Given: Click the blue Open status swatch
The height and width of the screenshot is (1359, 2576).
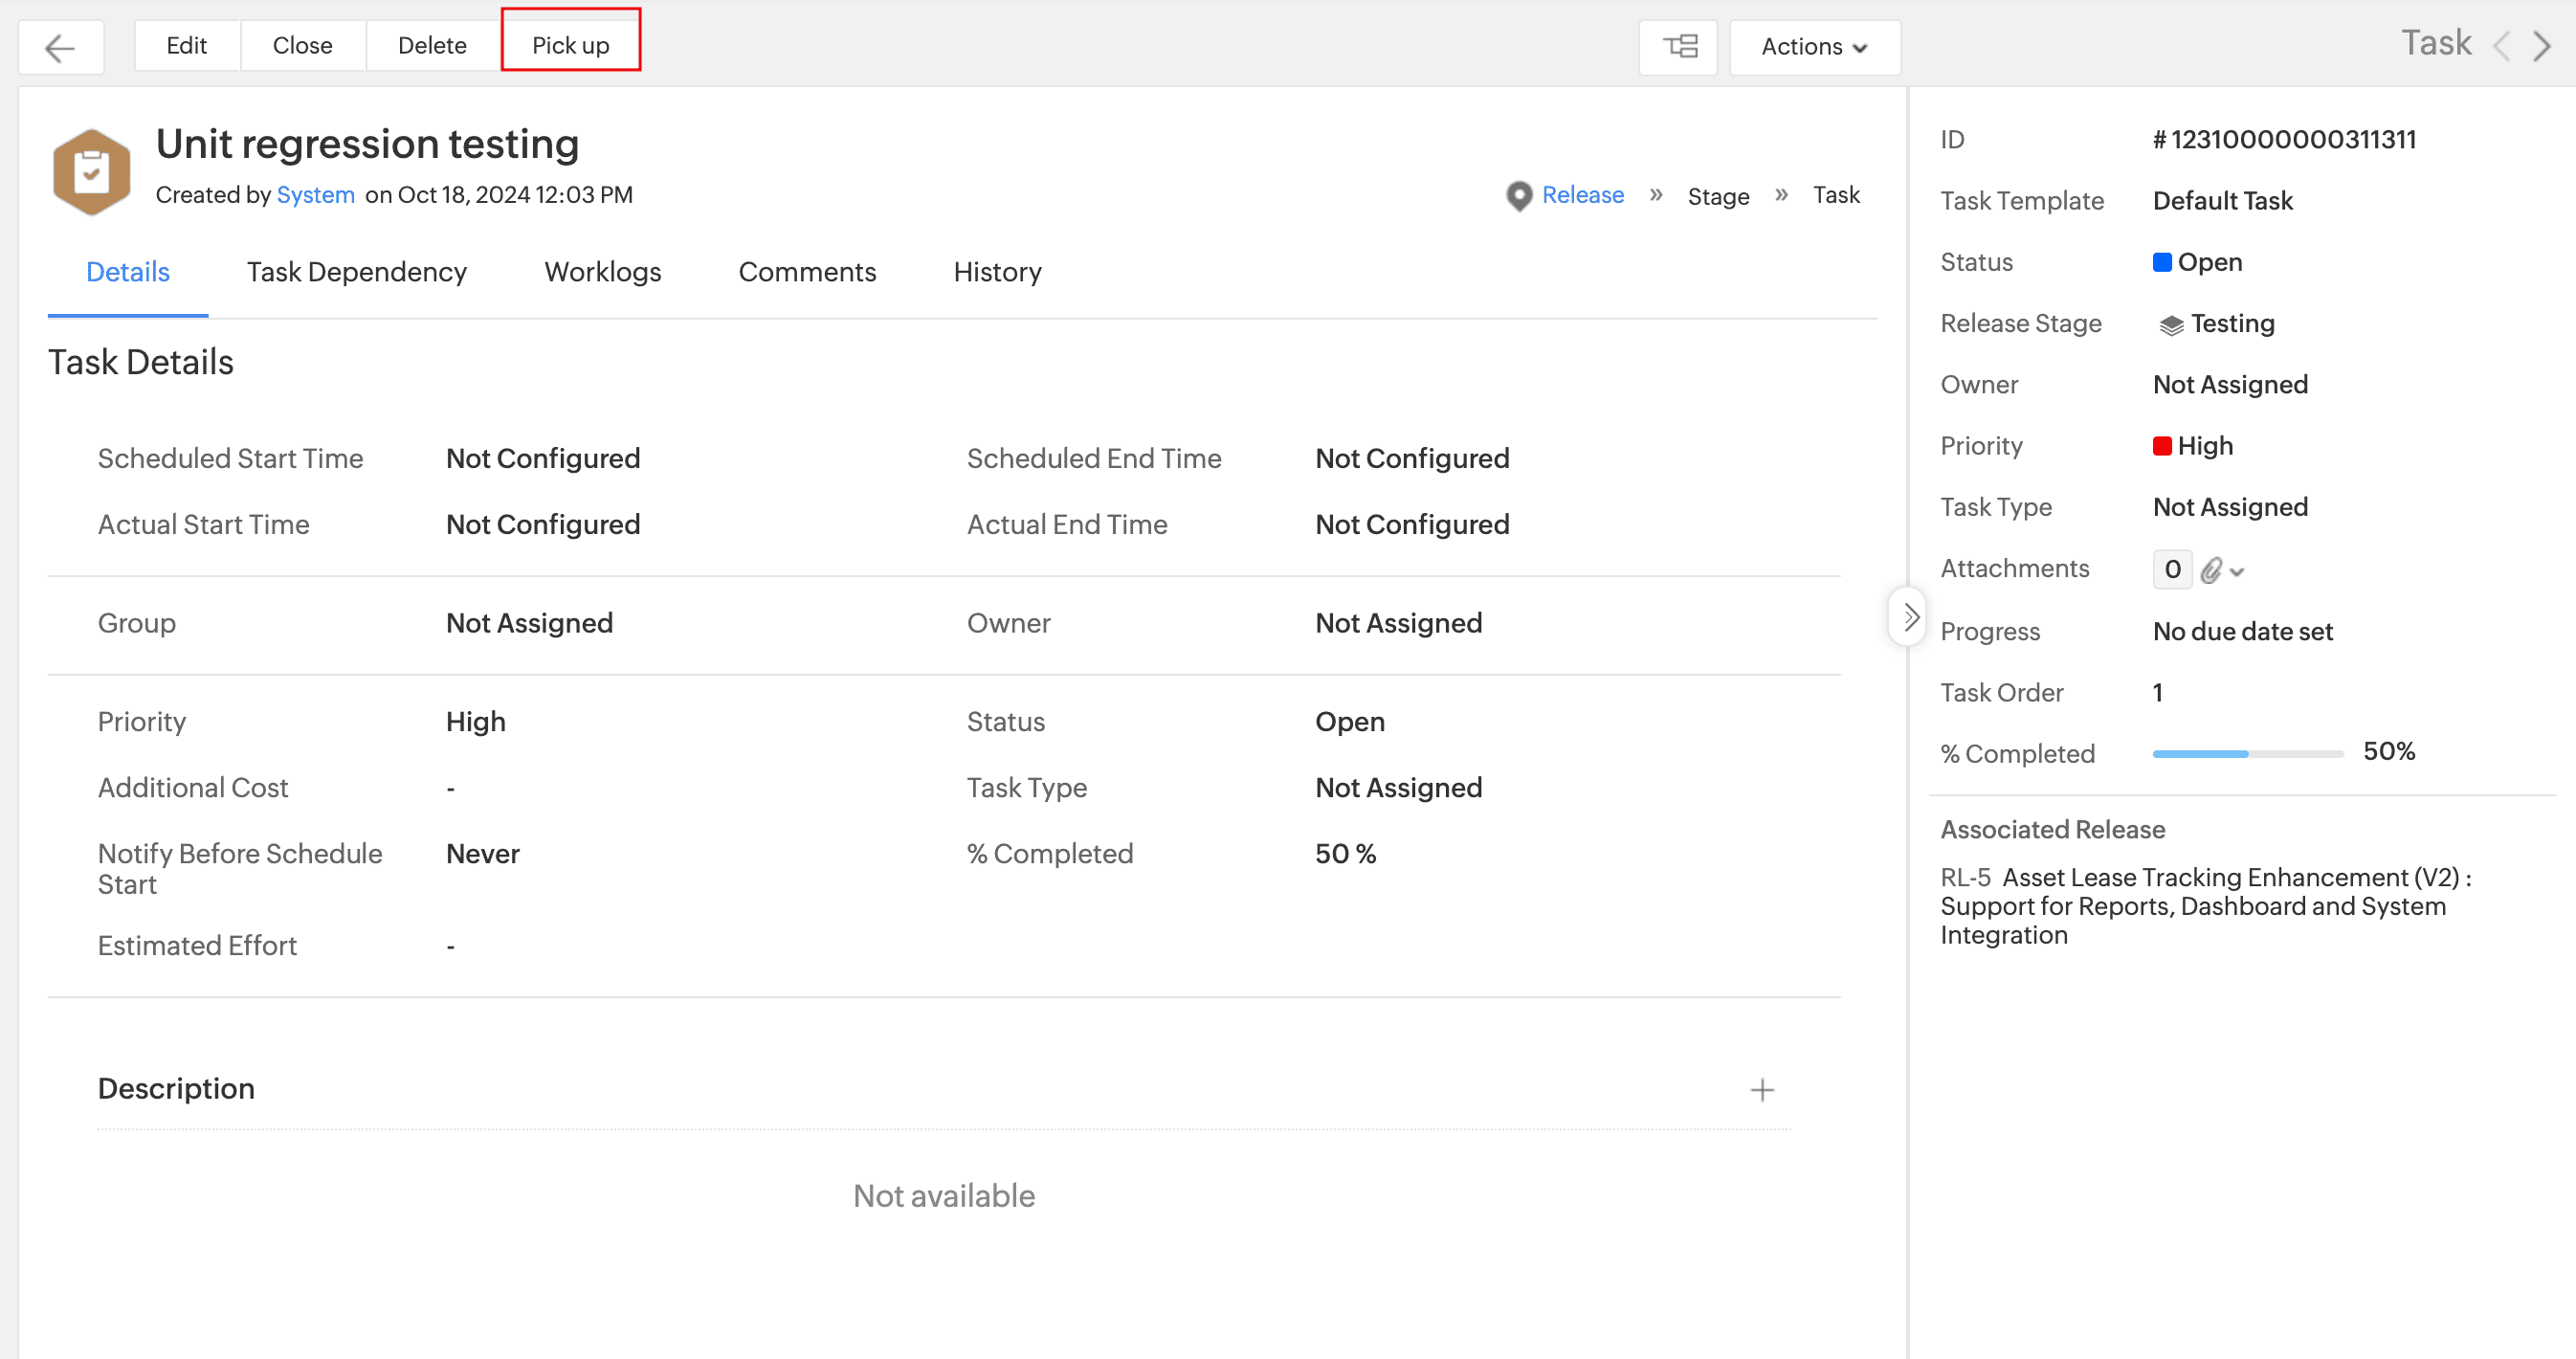Looking at the screenshot, I should [2161, 262].
